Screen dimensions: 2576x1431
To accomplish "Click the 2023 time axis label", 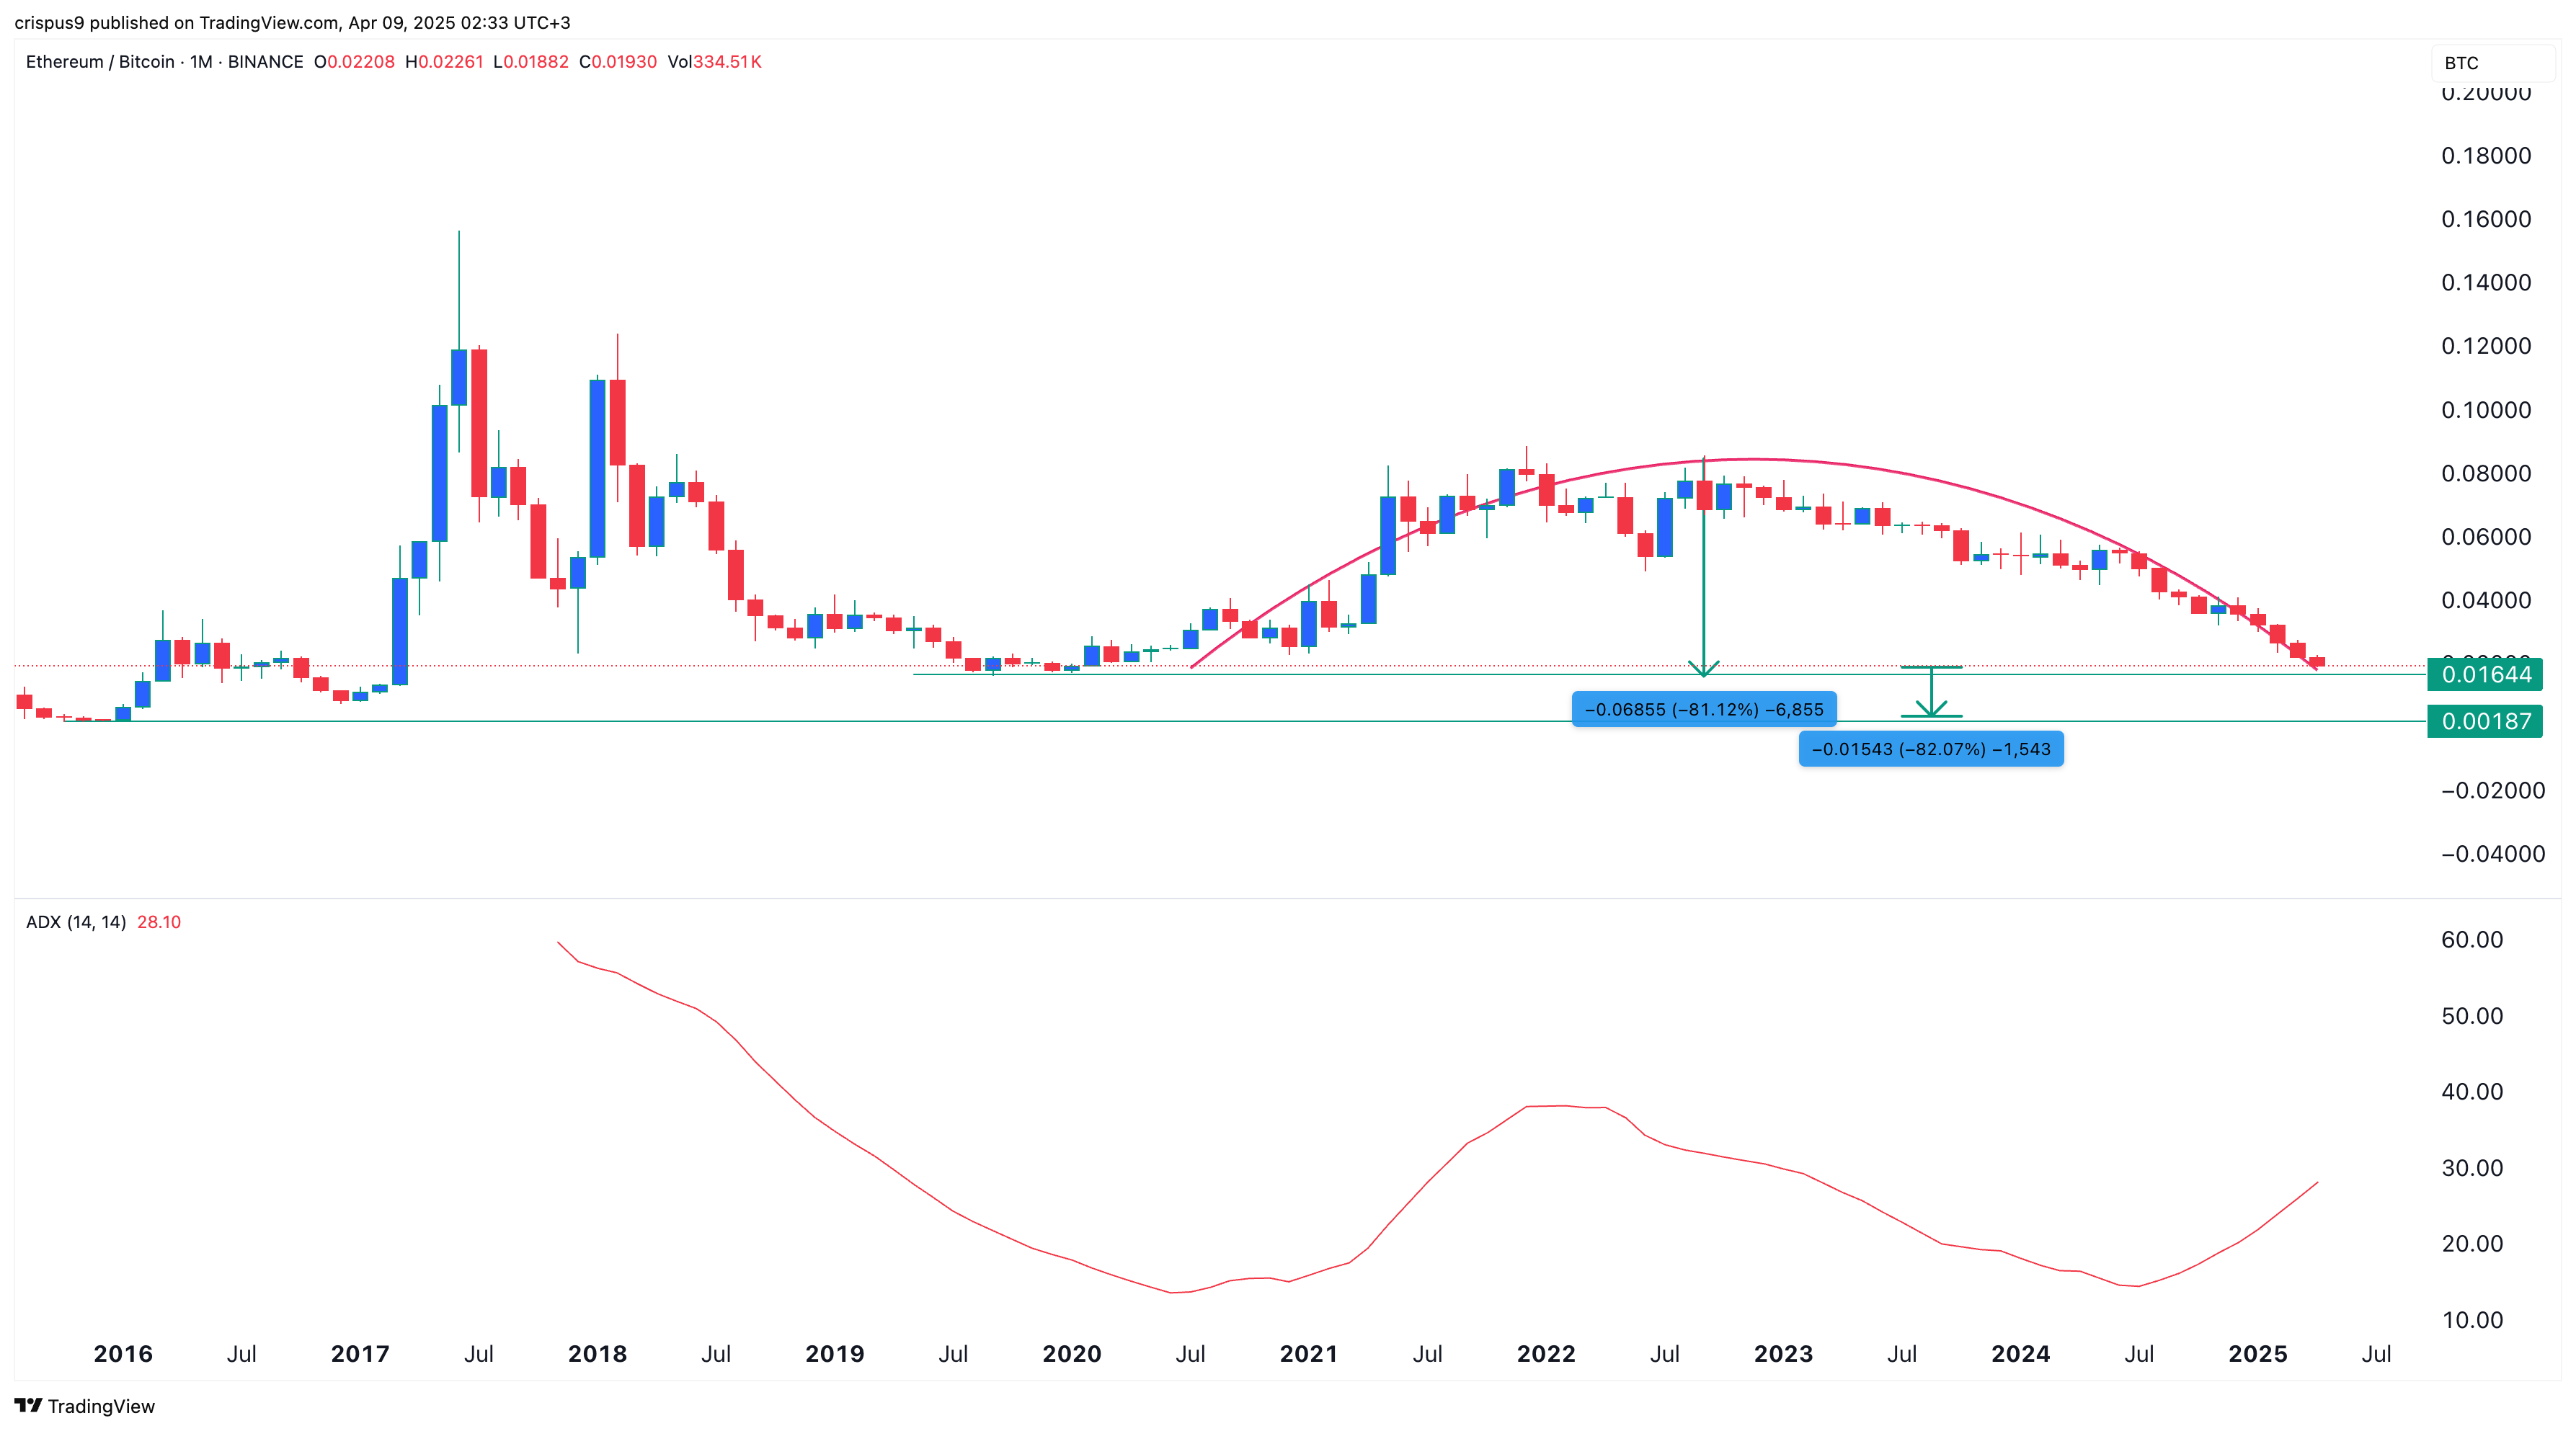I will [1783, 1354].
